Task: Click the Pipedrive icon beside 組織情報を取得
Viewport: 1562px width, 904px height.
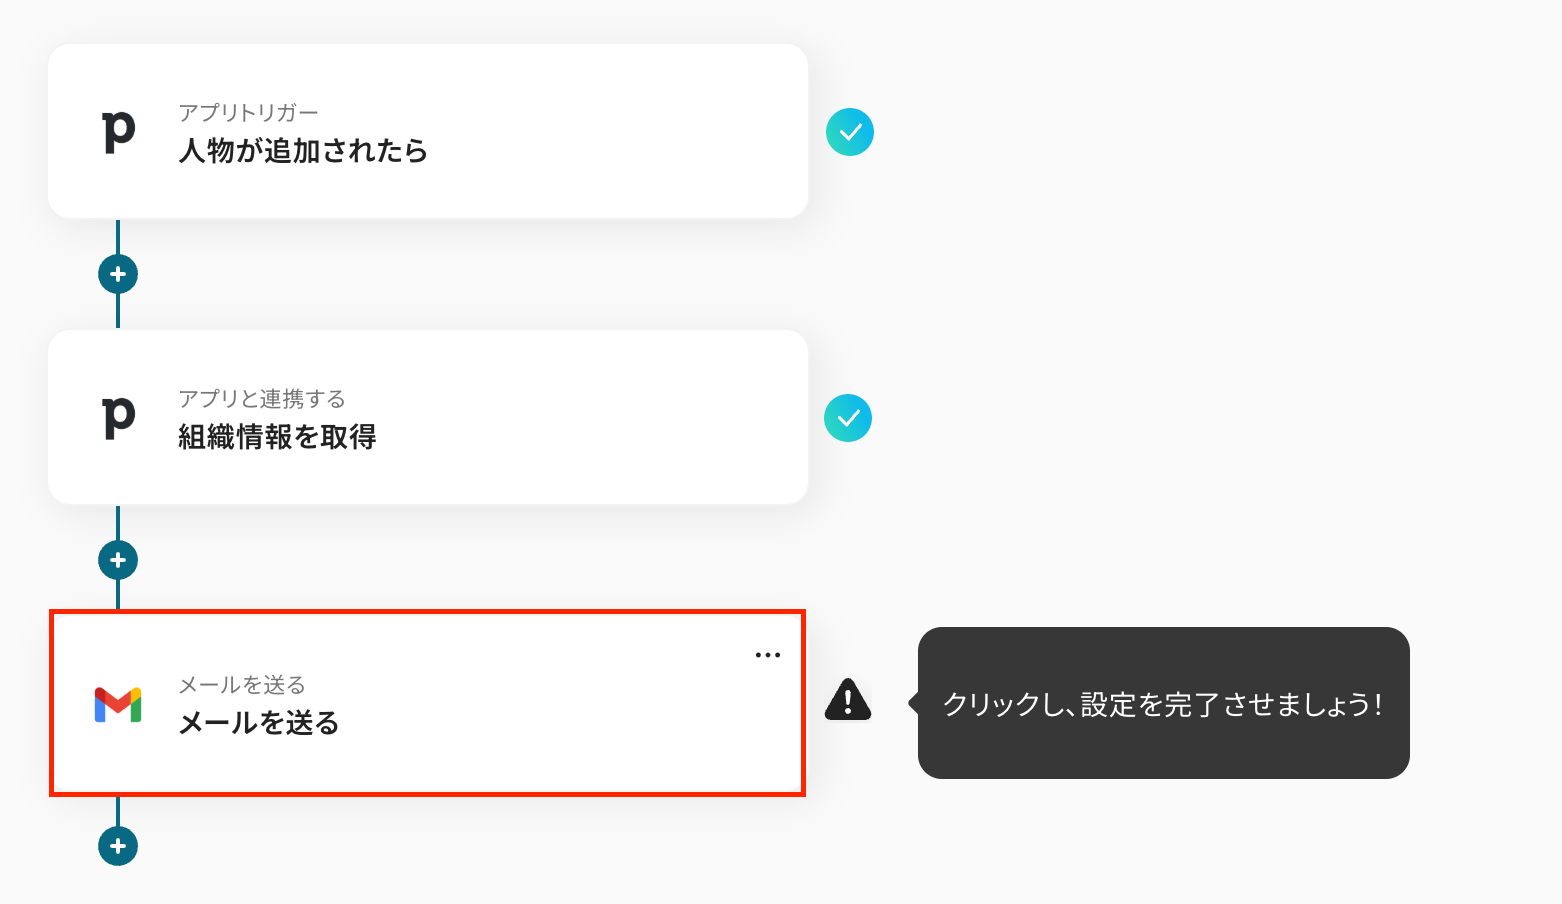Action: [x=118, y=417]
